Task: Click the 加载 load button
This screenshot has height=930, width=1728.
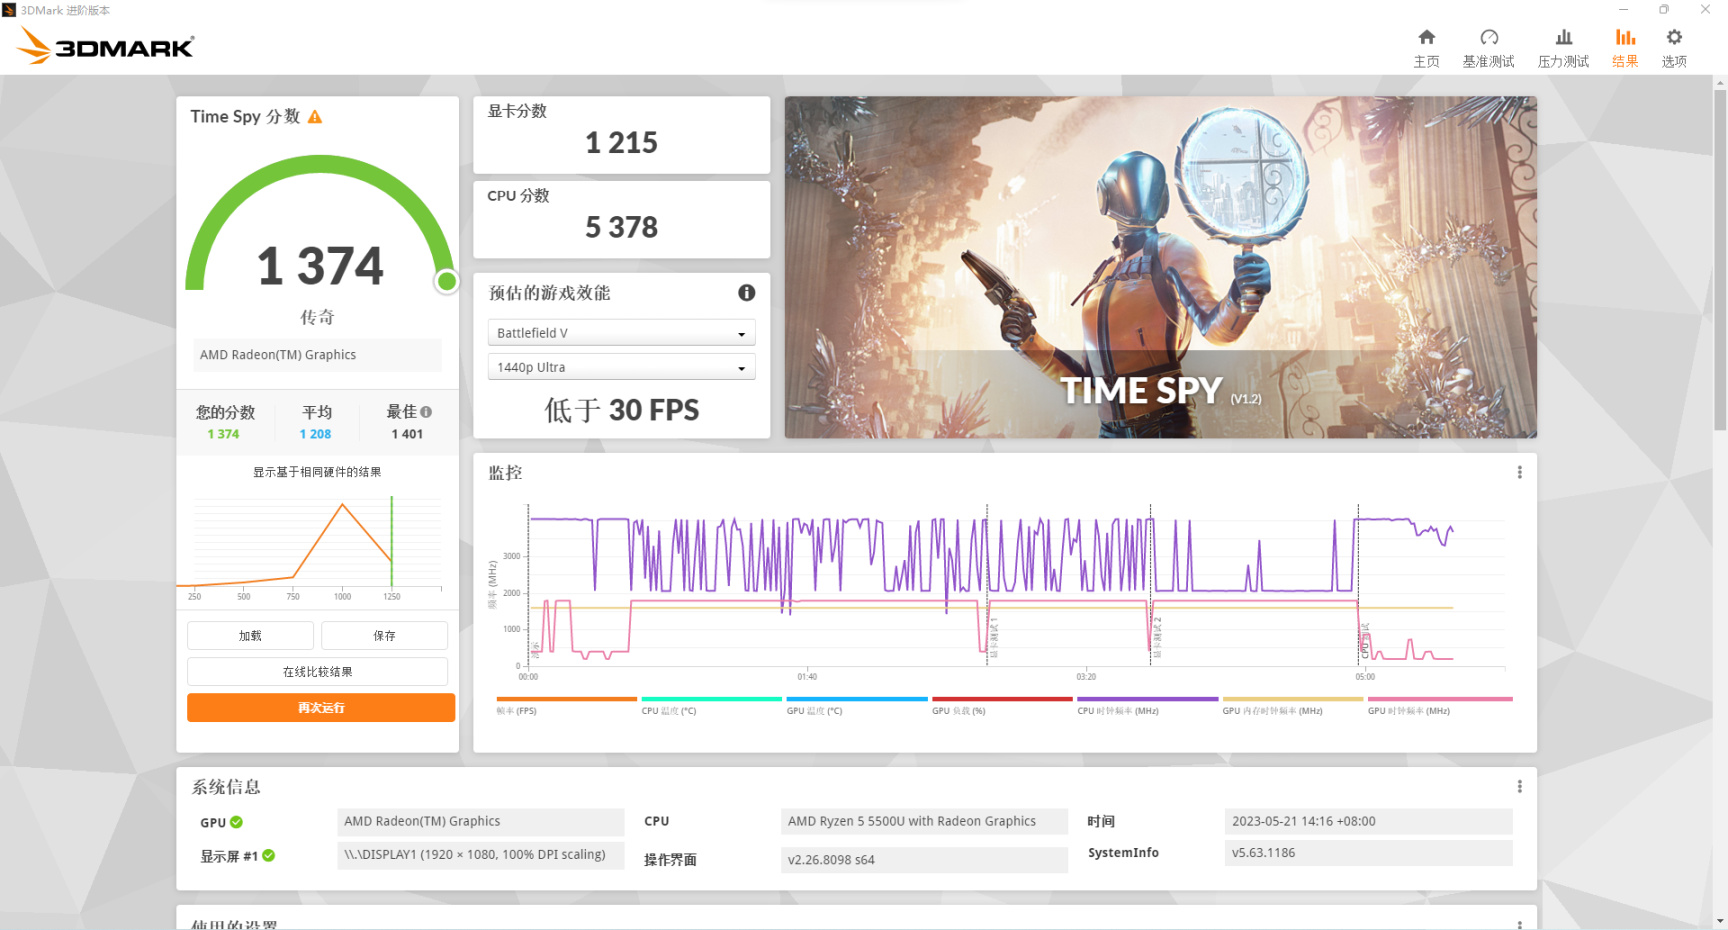Action: [250, 636]
